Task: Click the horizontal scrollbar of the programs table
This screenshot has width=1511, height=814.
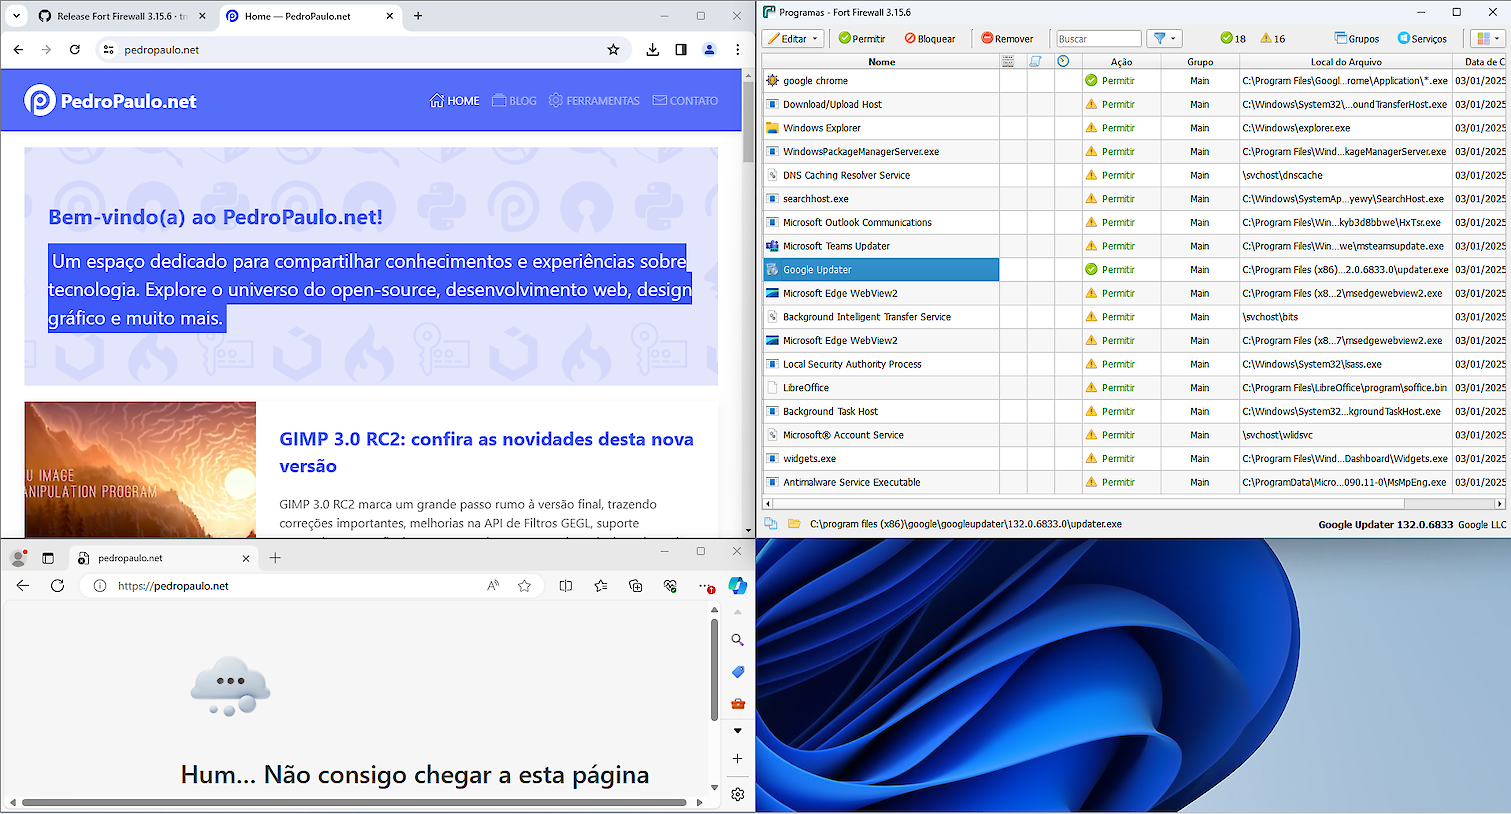Action: [x=1134, y=504]
